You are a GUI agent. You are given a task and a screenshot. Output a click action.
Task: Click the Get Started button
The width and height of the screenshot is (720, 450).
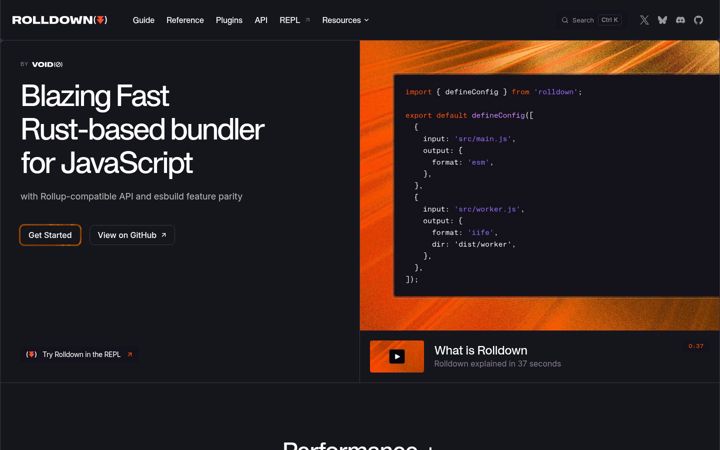pyautogui.click(x=50, y=235)
